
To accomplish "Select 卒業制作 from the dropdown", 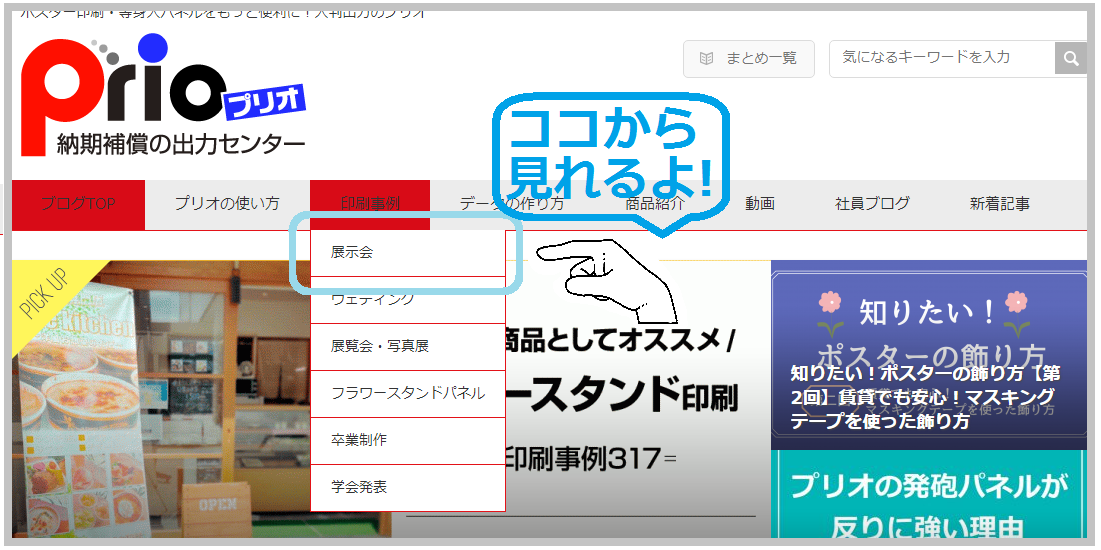I will click(x=408, y=441).
